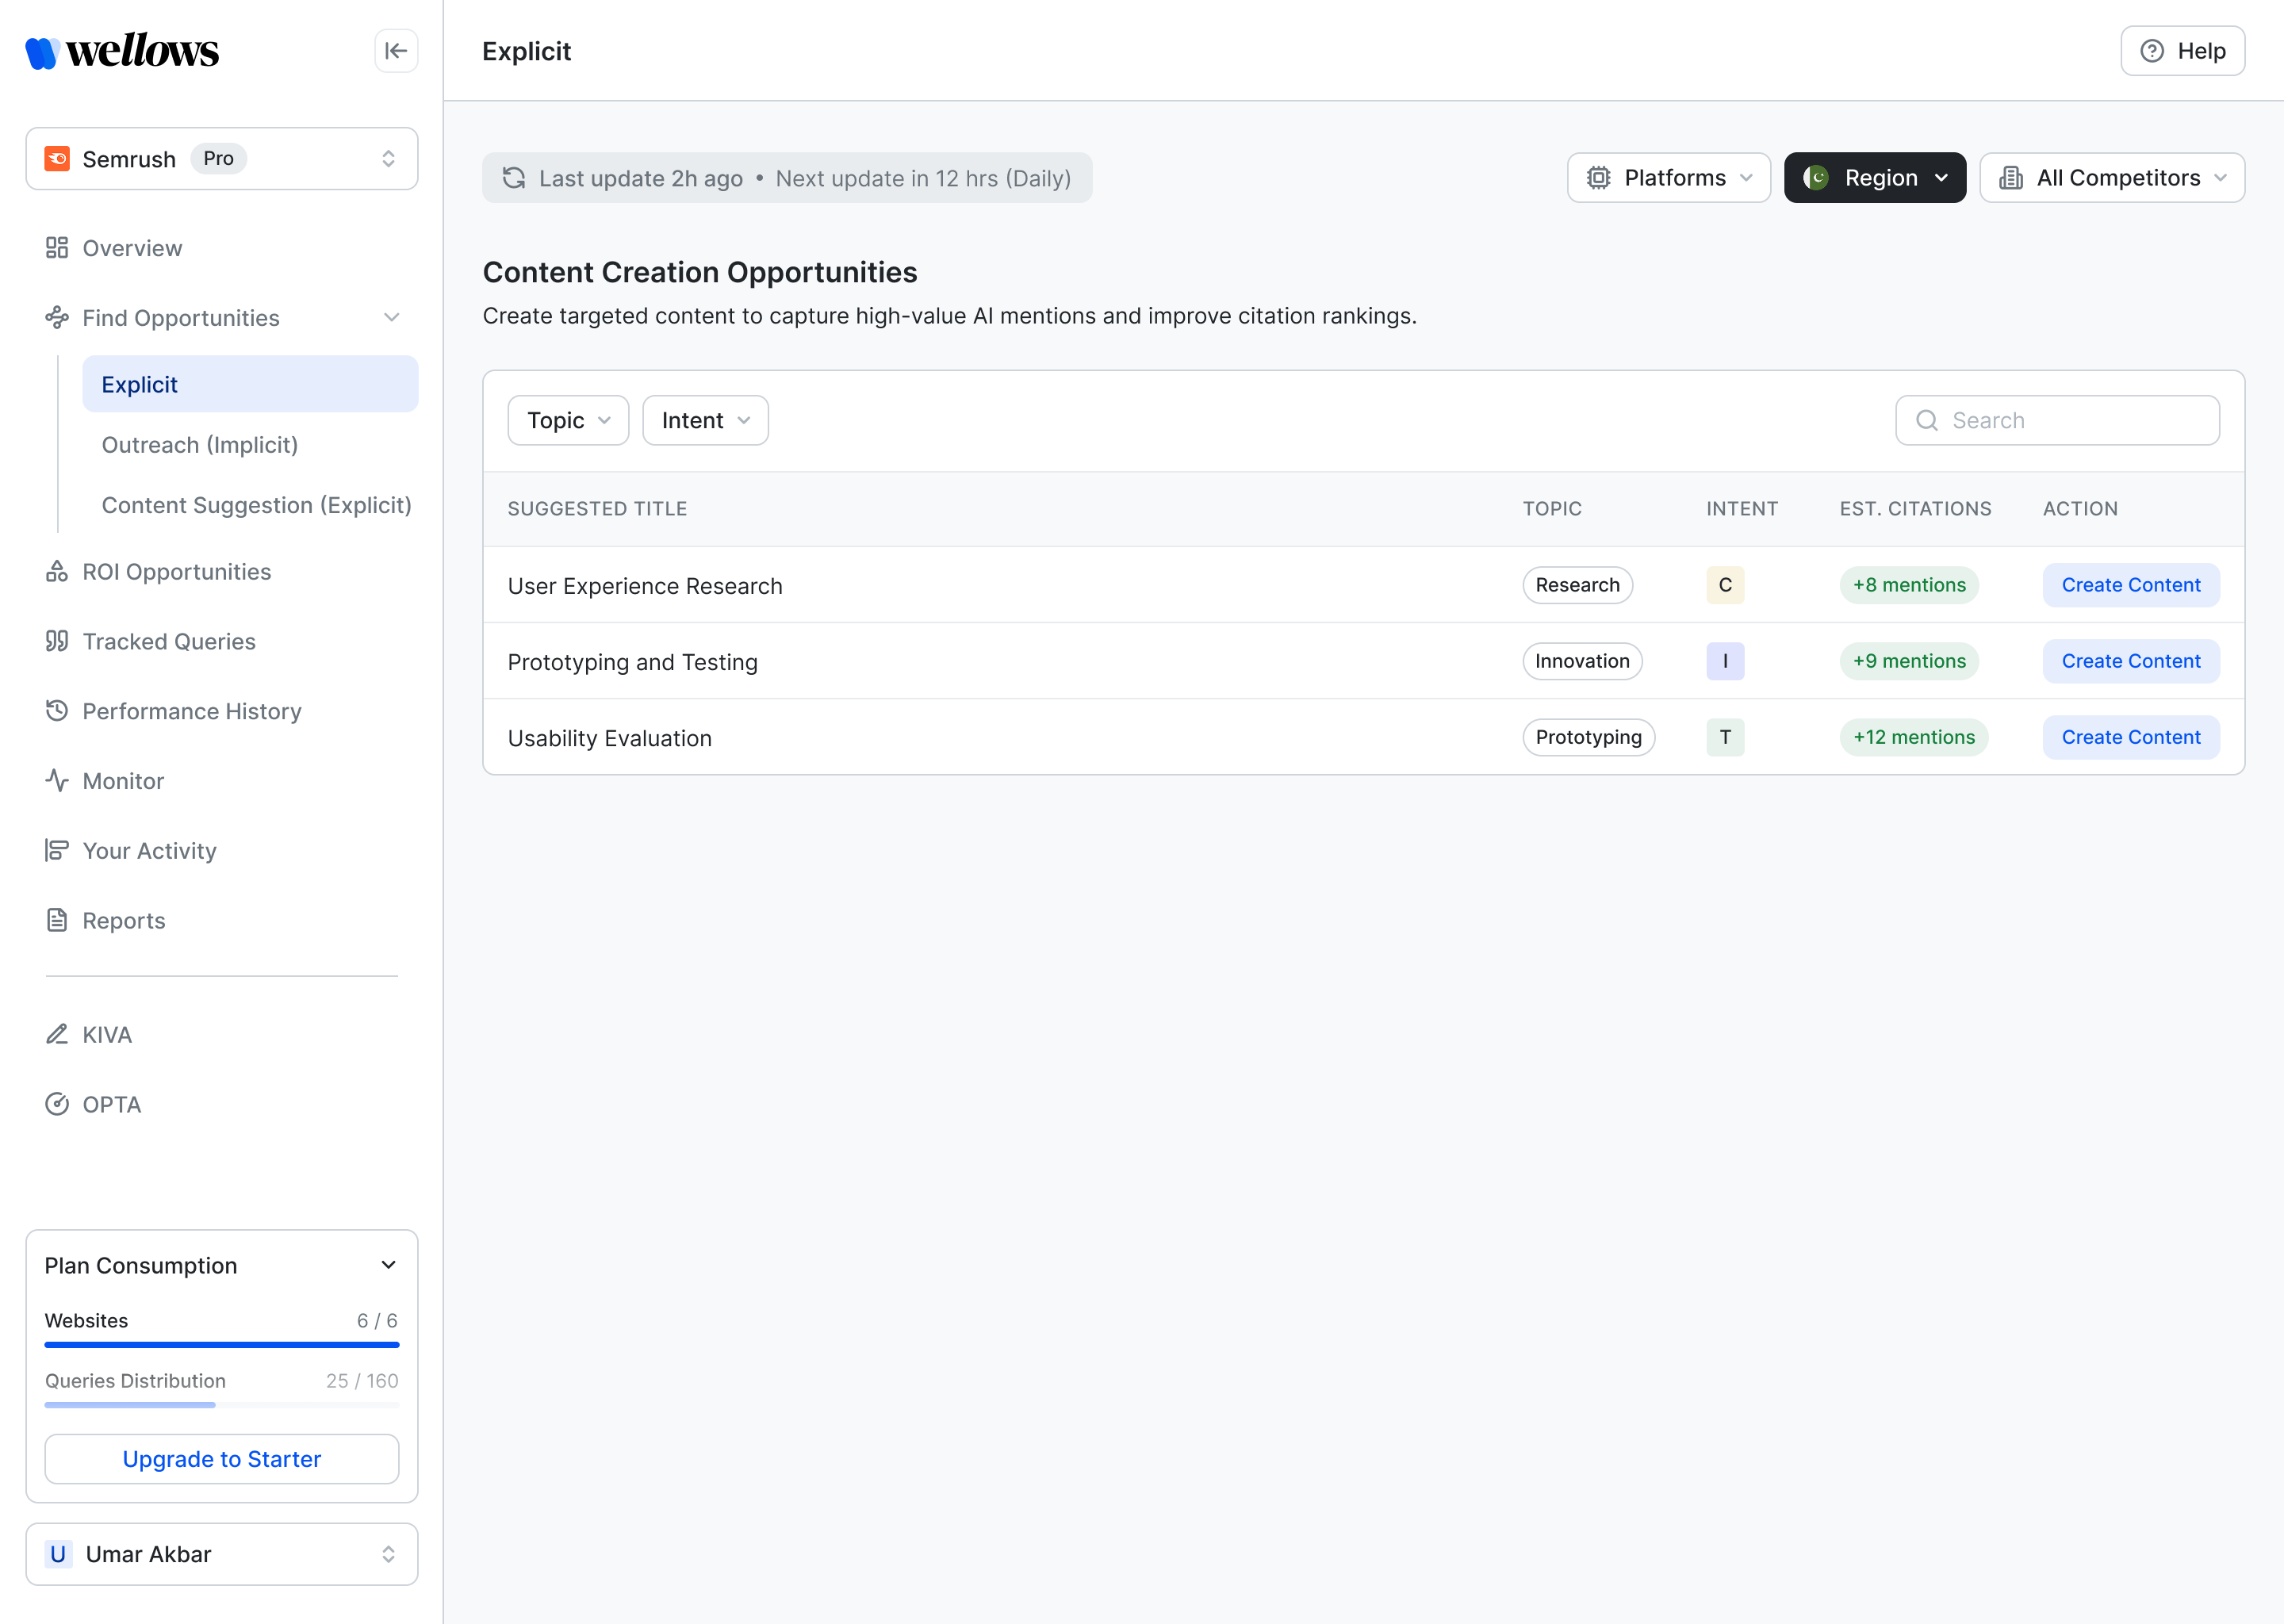Viewport: 2284px width, 1624px height.
Task: Click the ROI Opportunities icon
Action: (x=57, y=572)
